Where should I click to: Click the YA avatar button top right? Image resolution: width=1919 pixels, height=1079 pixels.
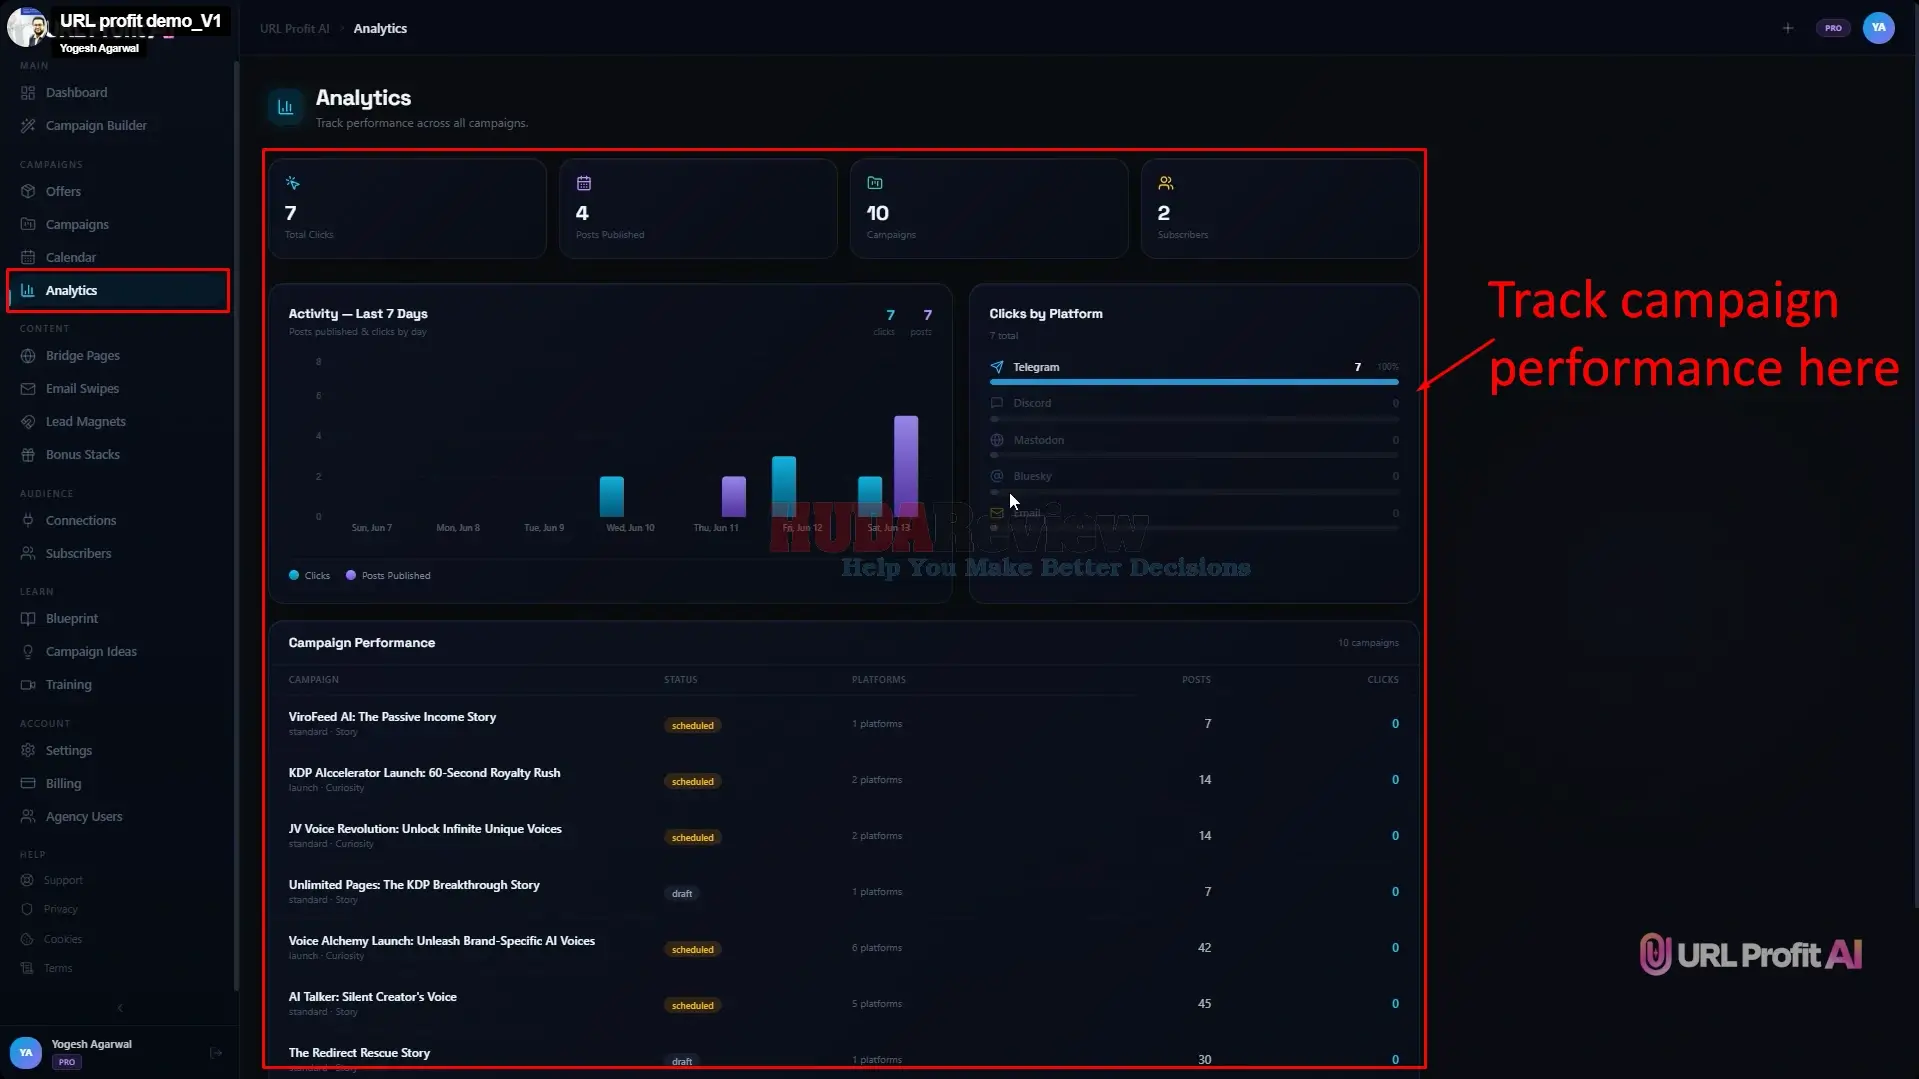(x=1878, y=28)
